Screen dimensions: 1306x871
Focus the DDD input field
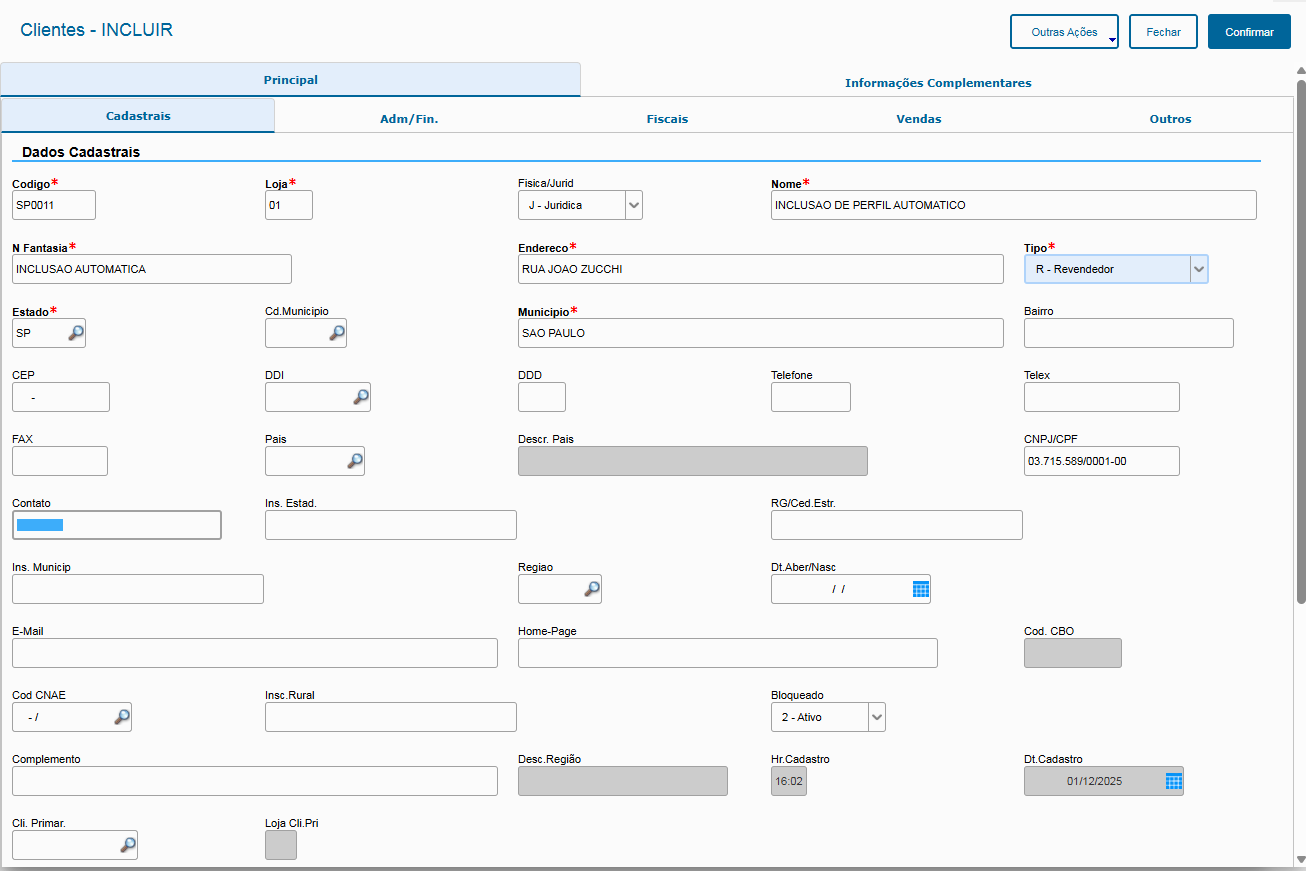pyautogui.click(x=542, y=397)
